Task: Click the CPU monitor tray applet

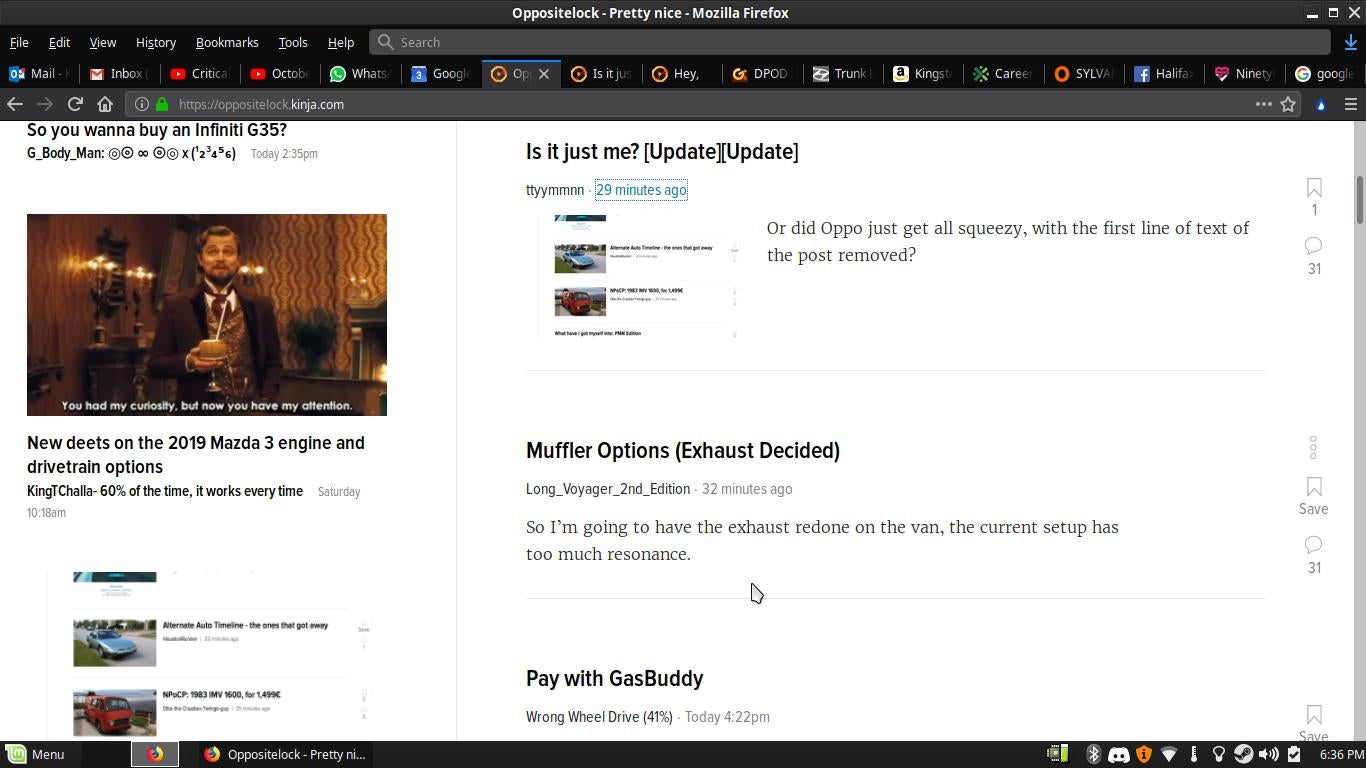Action: coord(1058,754)
